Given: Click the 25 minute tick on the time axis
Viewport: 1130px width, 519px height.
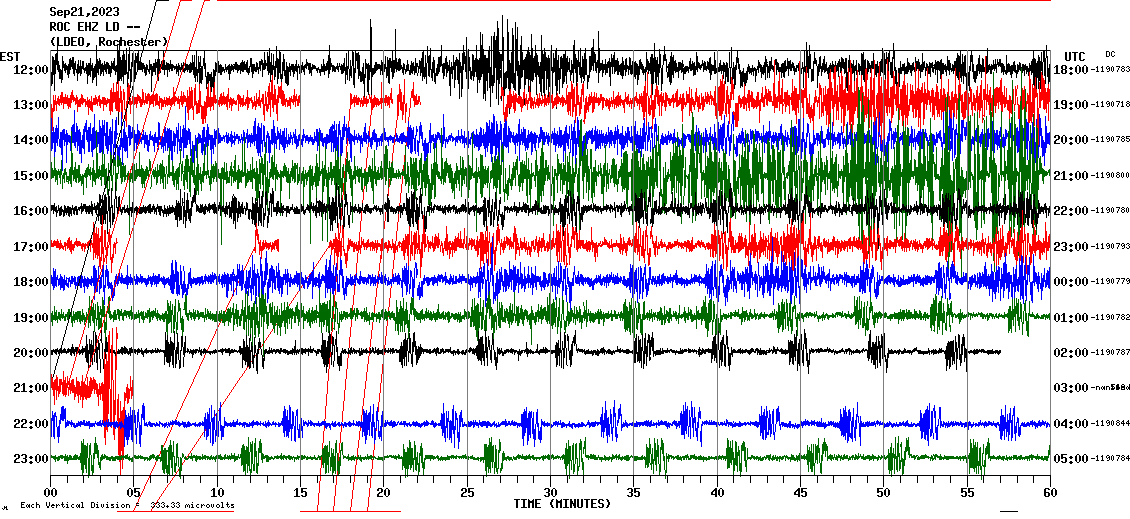Looking at the screenshot, I should [x=467, y=493].
